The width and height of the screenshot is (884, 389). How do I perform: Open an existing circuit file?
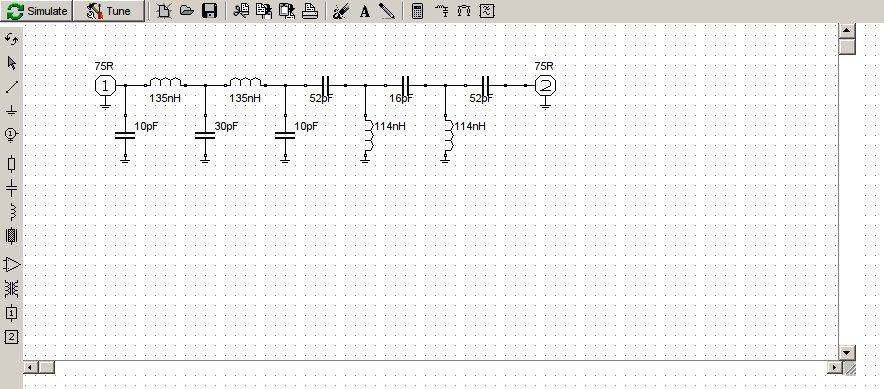tap(187, 11)
